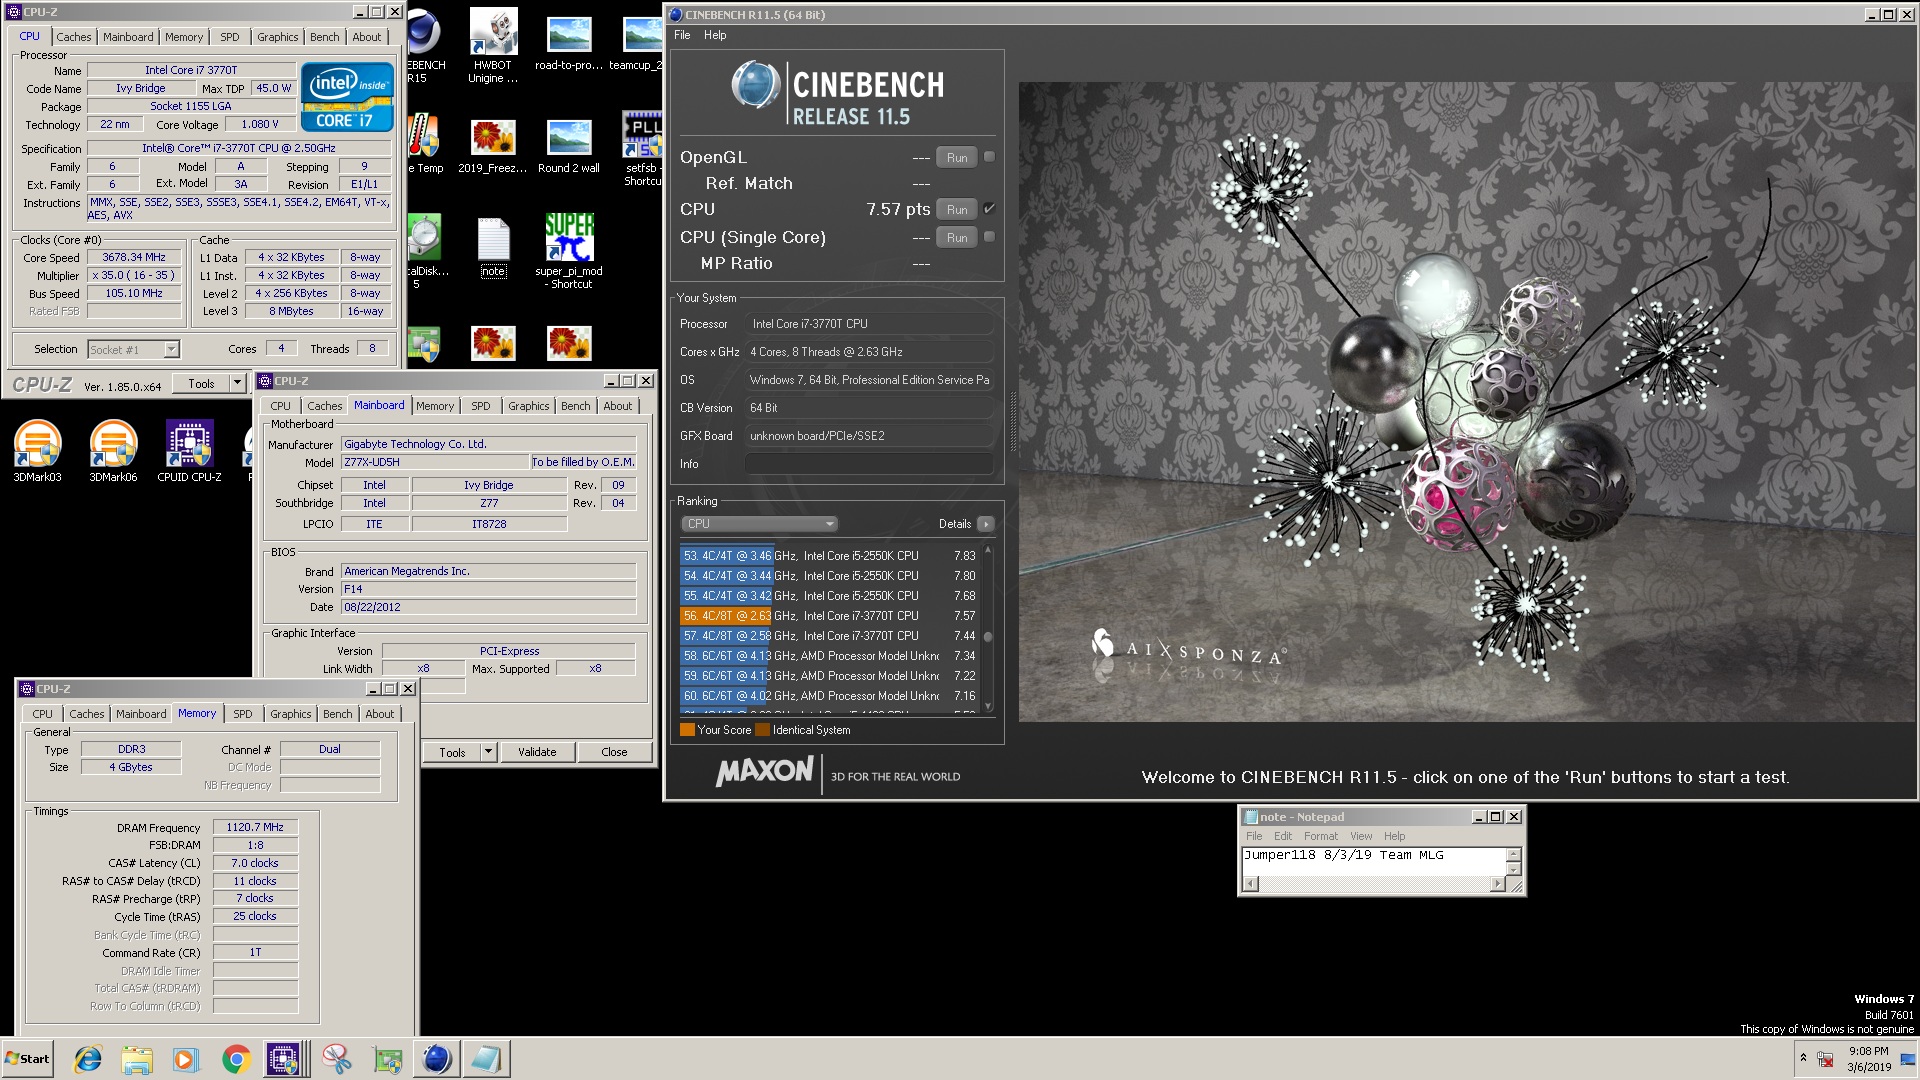
Task: Open the CPUID CPU-Z desktop shortcut
Action: point(189,451)
